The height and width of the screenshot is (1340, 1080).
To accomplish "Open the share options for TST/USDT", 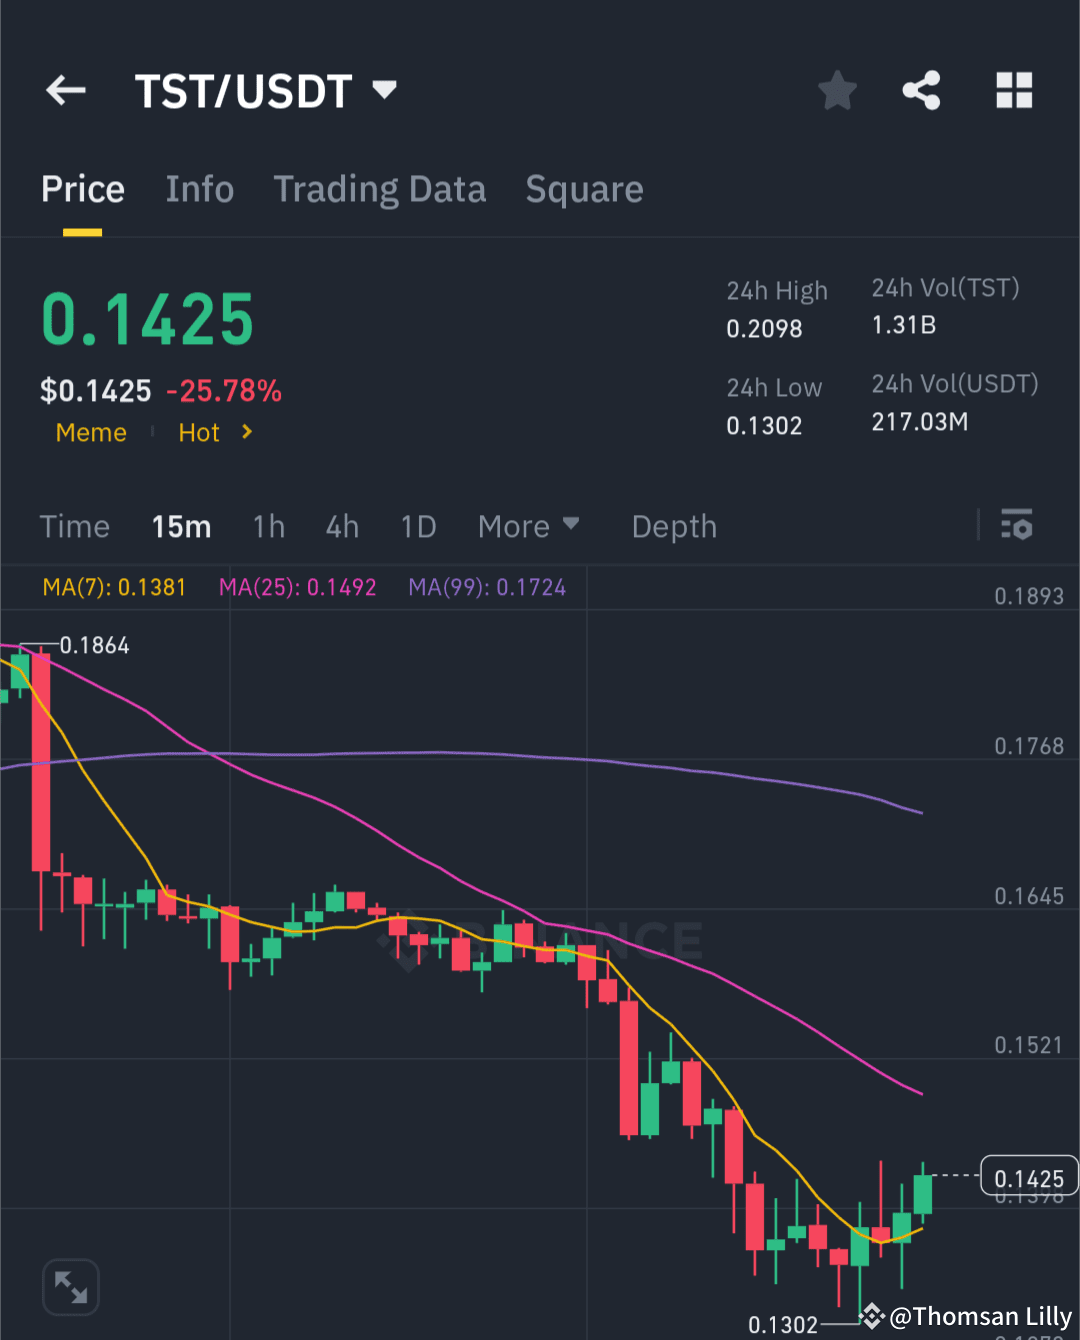I will pyautogui.click(x=921, y=90).
